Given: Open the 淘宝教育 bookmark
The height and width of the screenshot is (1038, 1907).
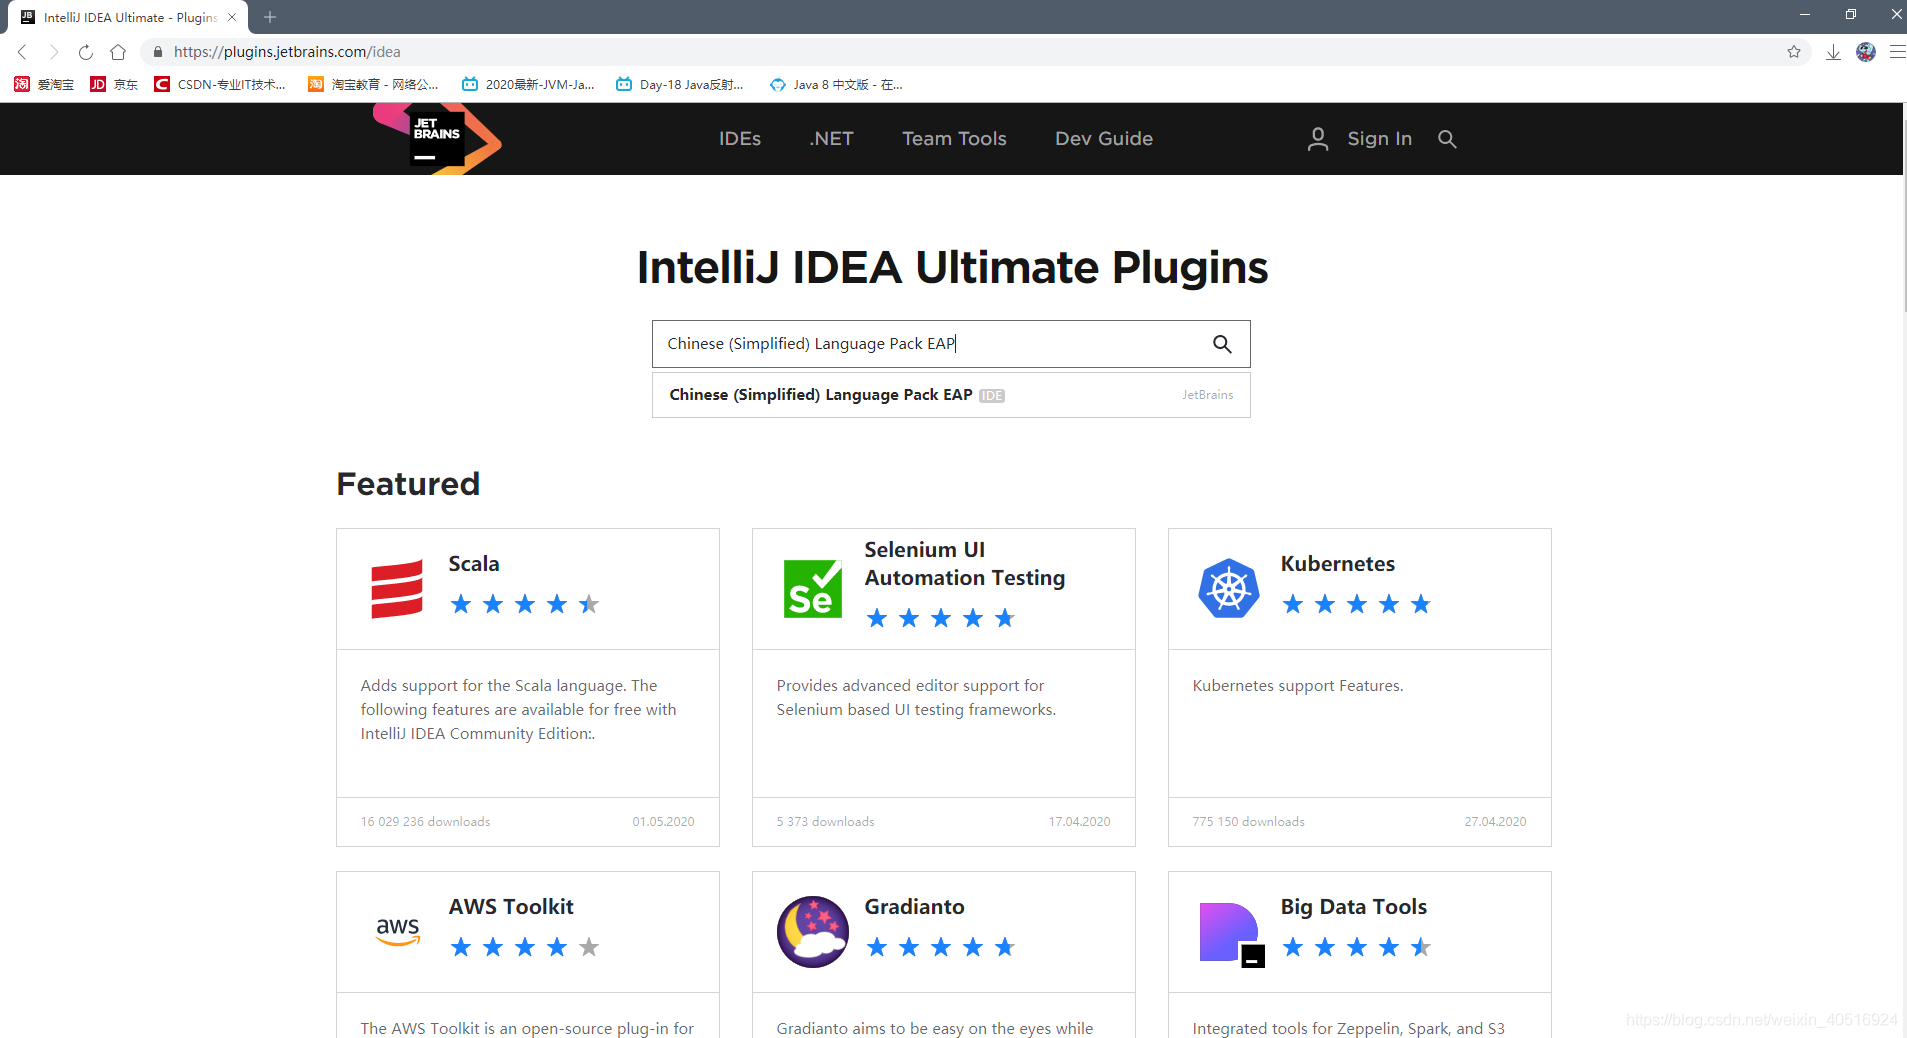Looking at the screenshot, I should click(x=373, y=85).
